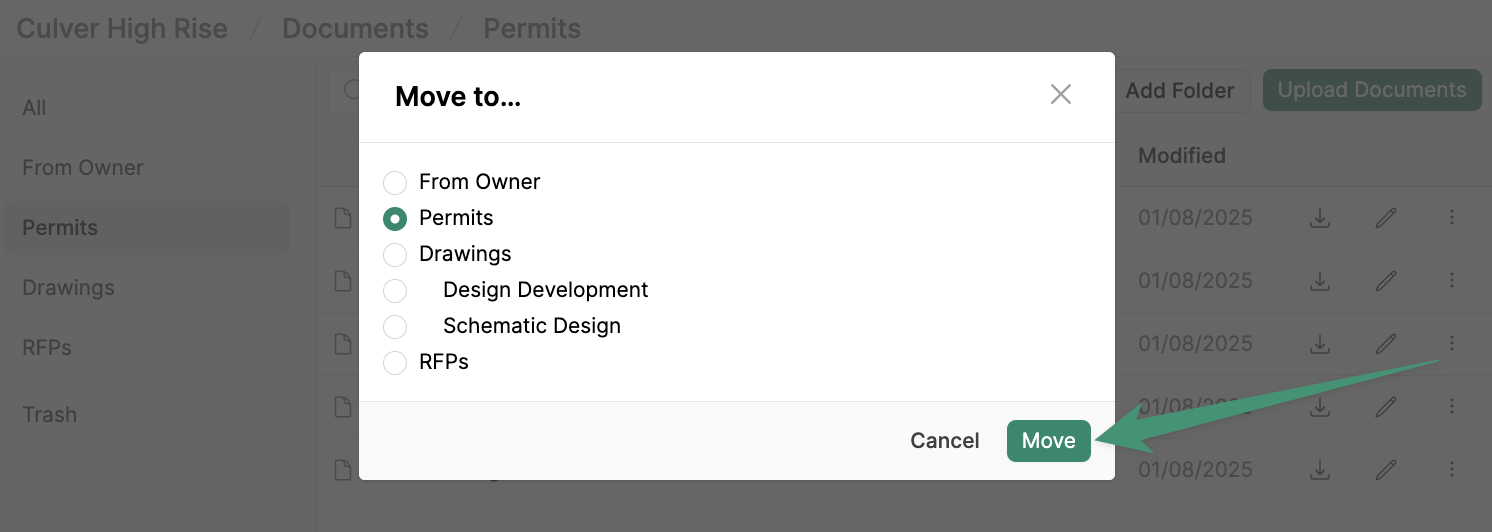Select Design Development as destination

395,290
